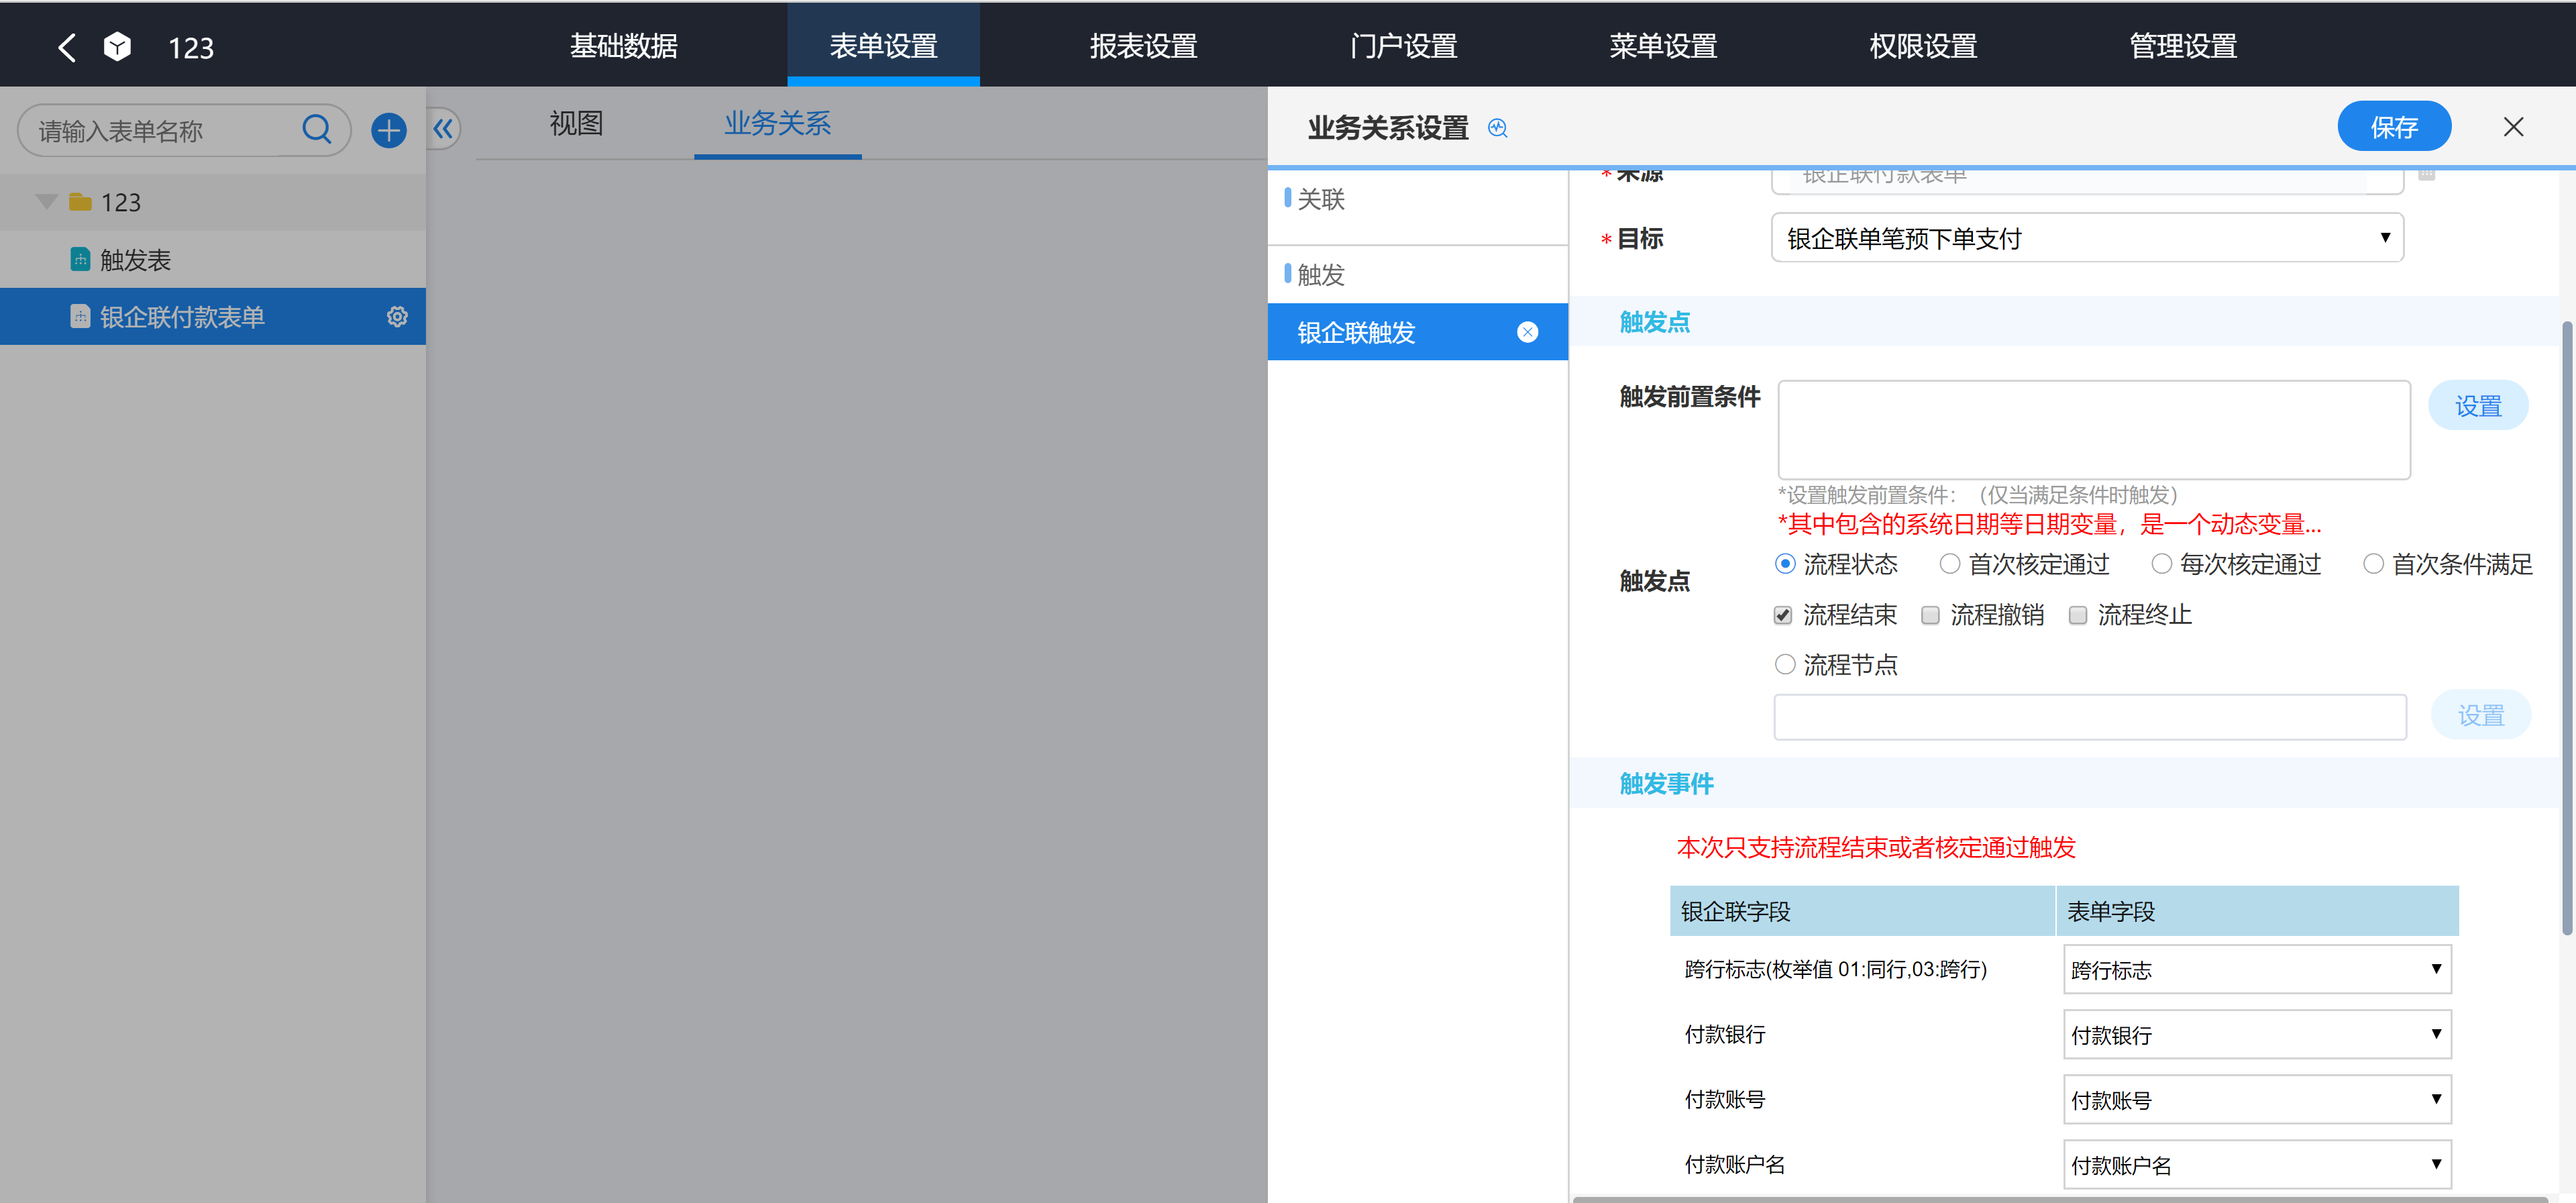The image size is (2576, 1203).
Task: Click 设置 button beside 触发前置条件
Action: (x=2477, y=406)
